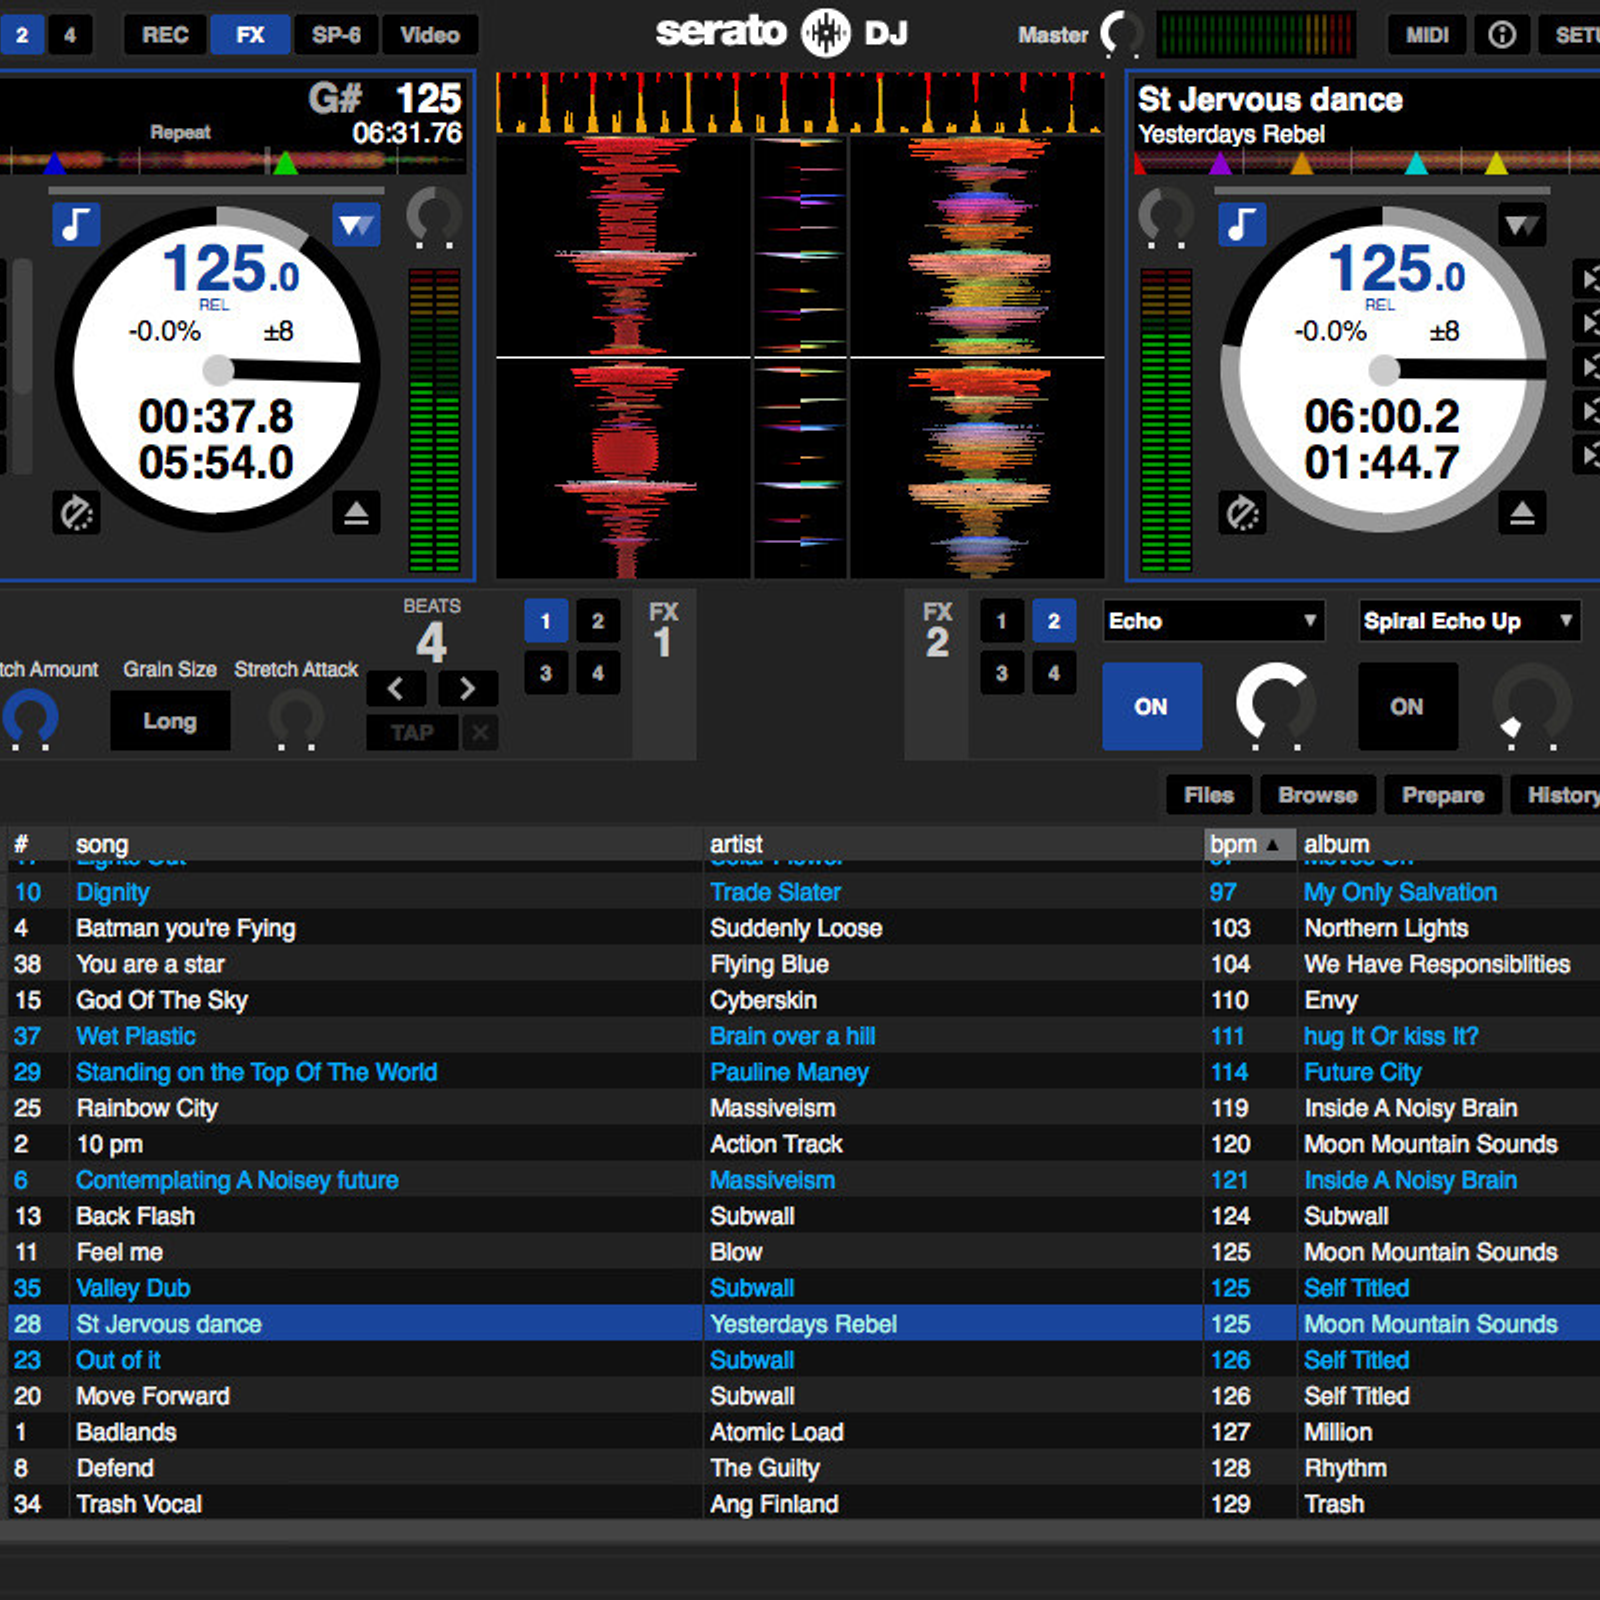
Task: Open left deck sync dropdown arrow
Action: [x=356, y=225]
